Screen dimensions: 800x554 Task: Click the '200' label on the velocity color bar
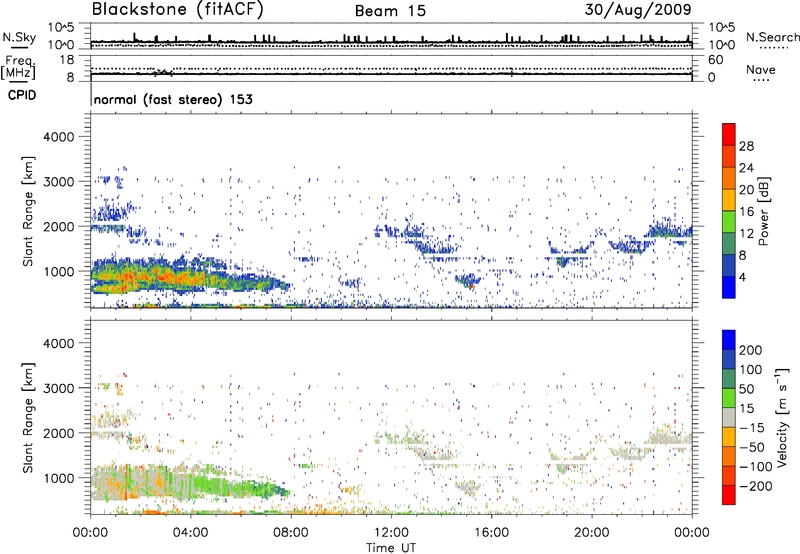click(751, 350)
